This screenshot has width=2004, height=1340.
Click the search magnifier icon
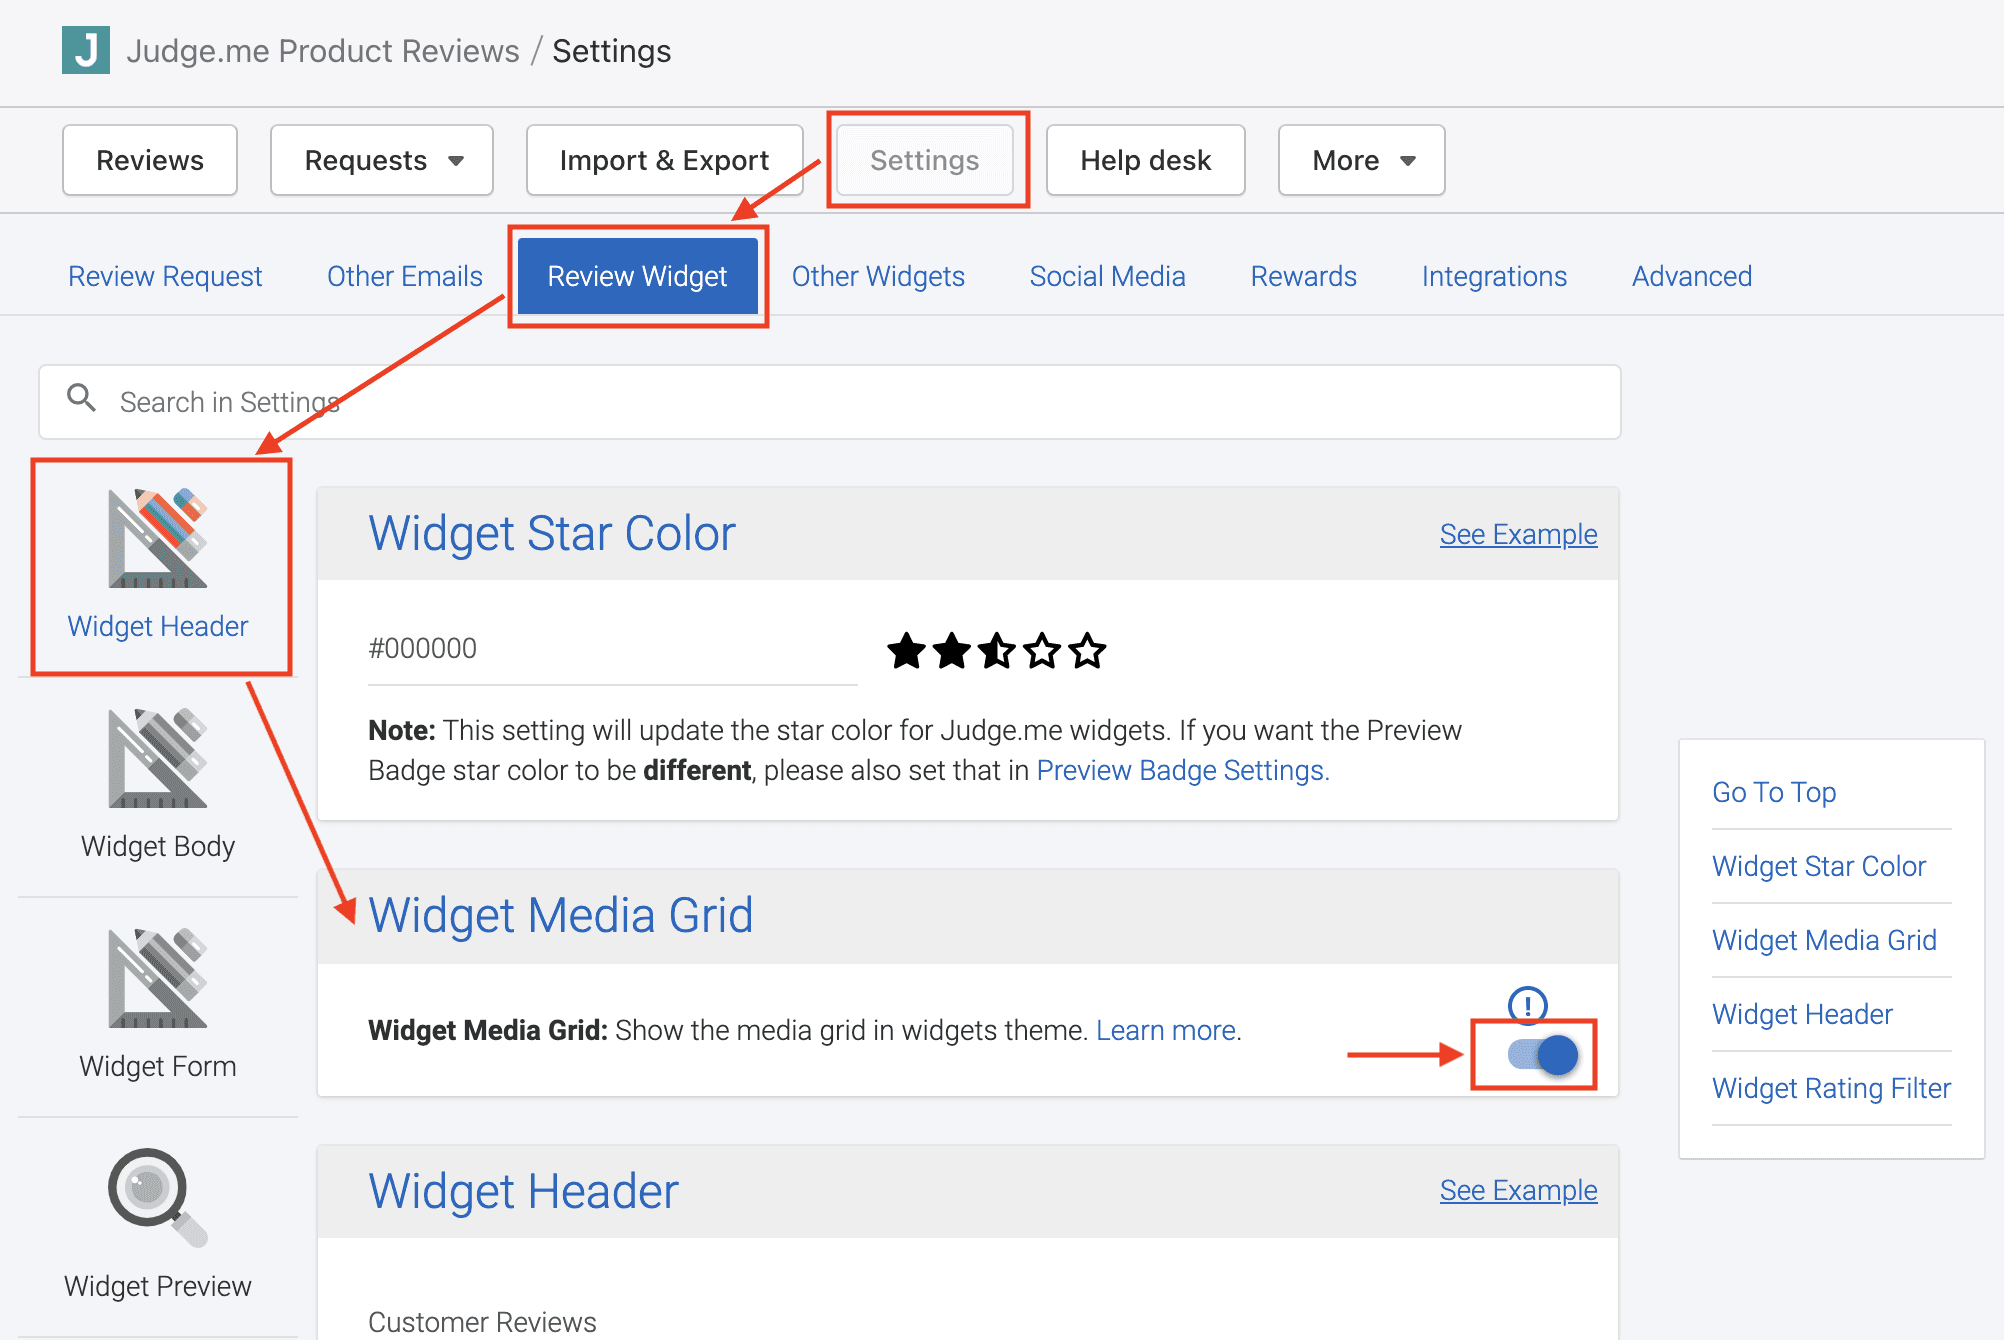[x=81, y=399]
